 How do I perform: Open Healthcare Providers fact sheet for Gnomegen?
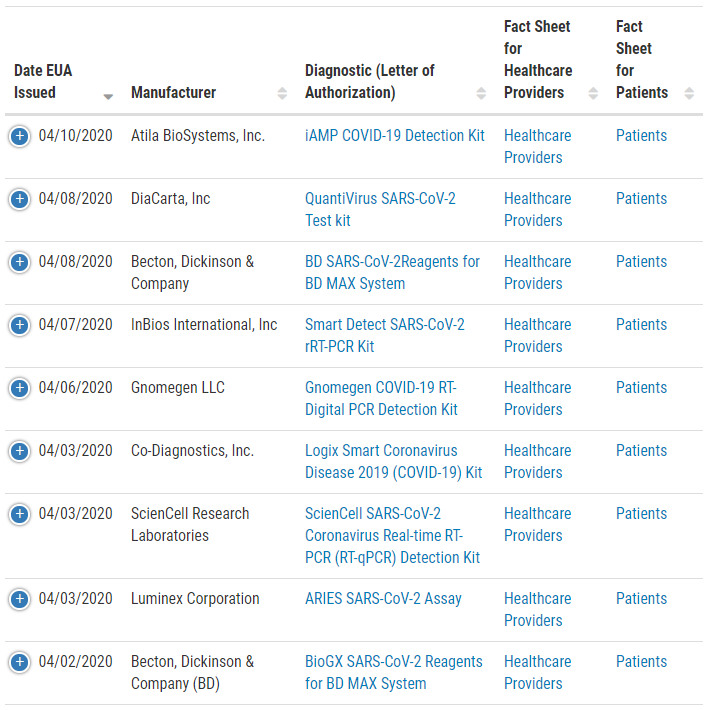point(537,398)
